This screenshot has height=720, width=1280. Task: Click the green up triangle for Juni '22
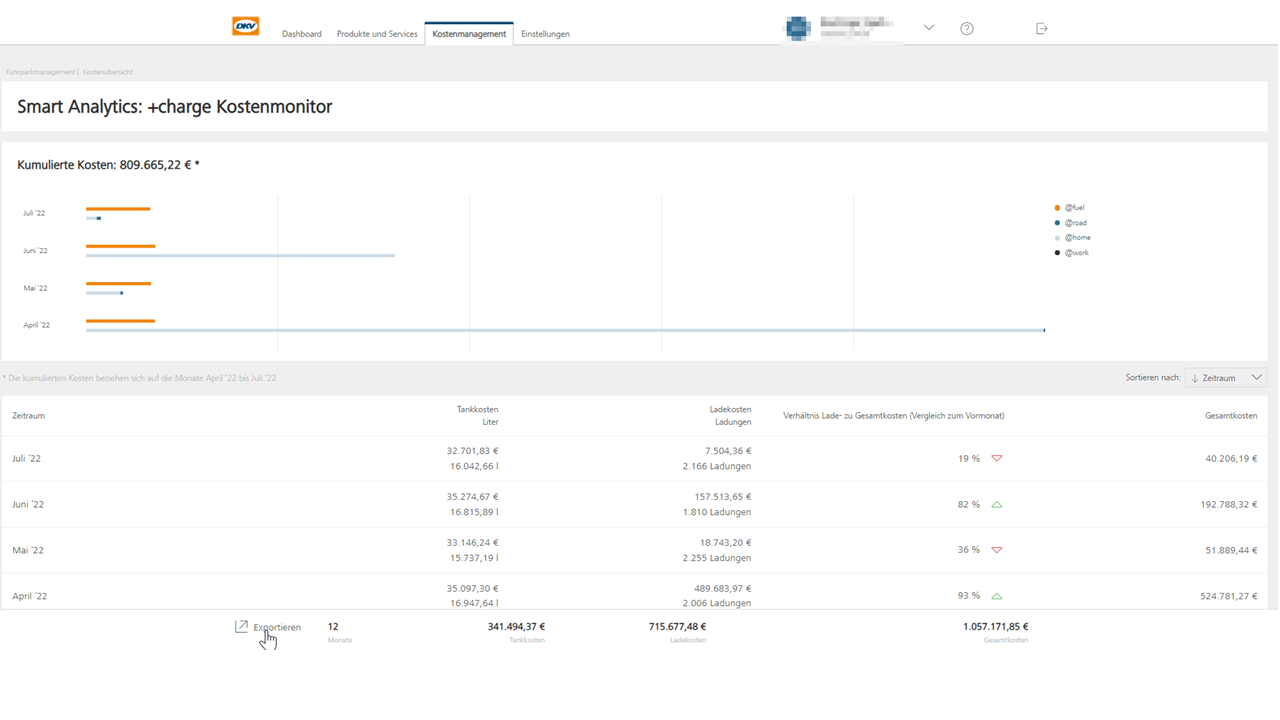click(997, 505)
